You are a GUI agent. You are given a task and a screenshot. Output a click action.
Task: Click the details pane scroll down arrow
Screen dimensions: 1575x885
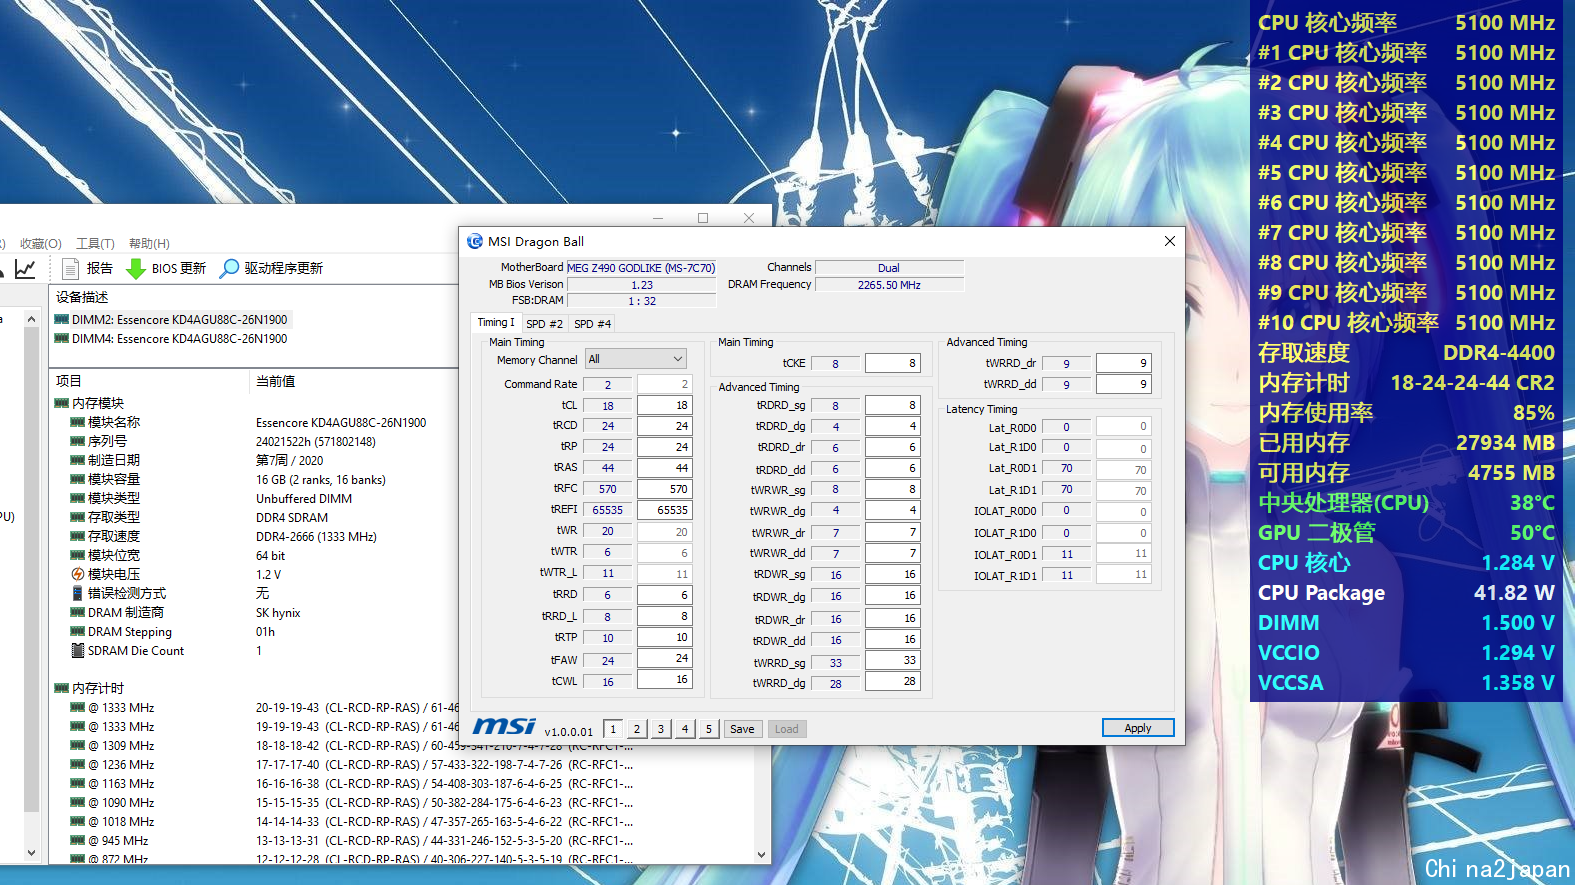pos(762,855)
